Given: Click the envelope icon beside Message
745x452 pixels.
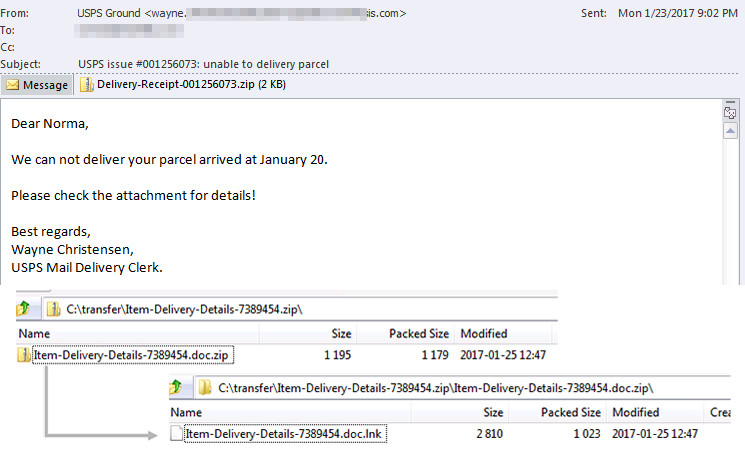Looking at the screenshot, I should coord(12,85).
